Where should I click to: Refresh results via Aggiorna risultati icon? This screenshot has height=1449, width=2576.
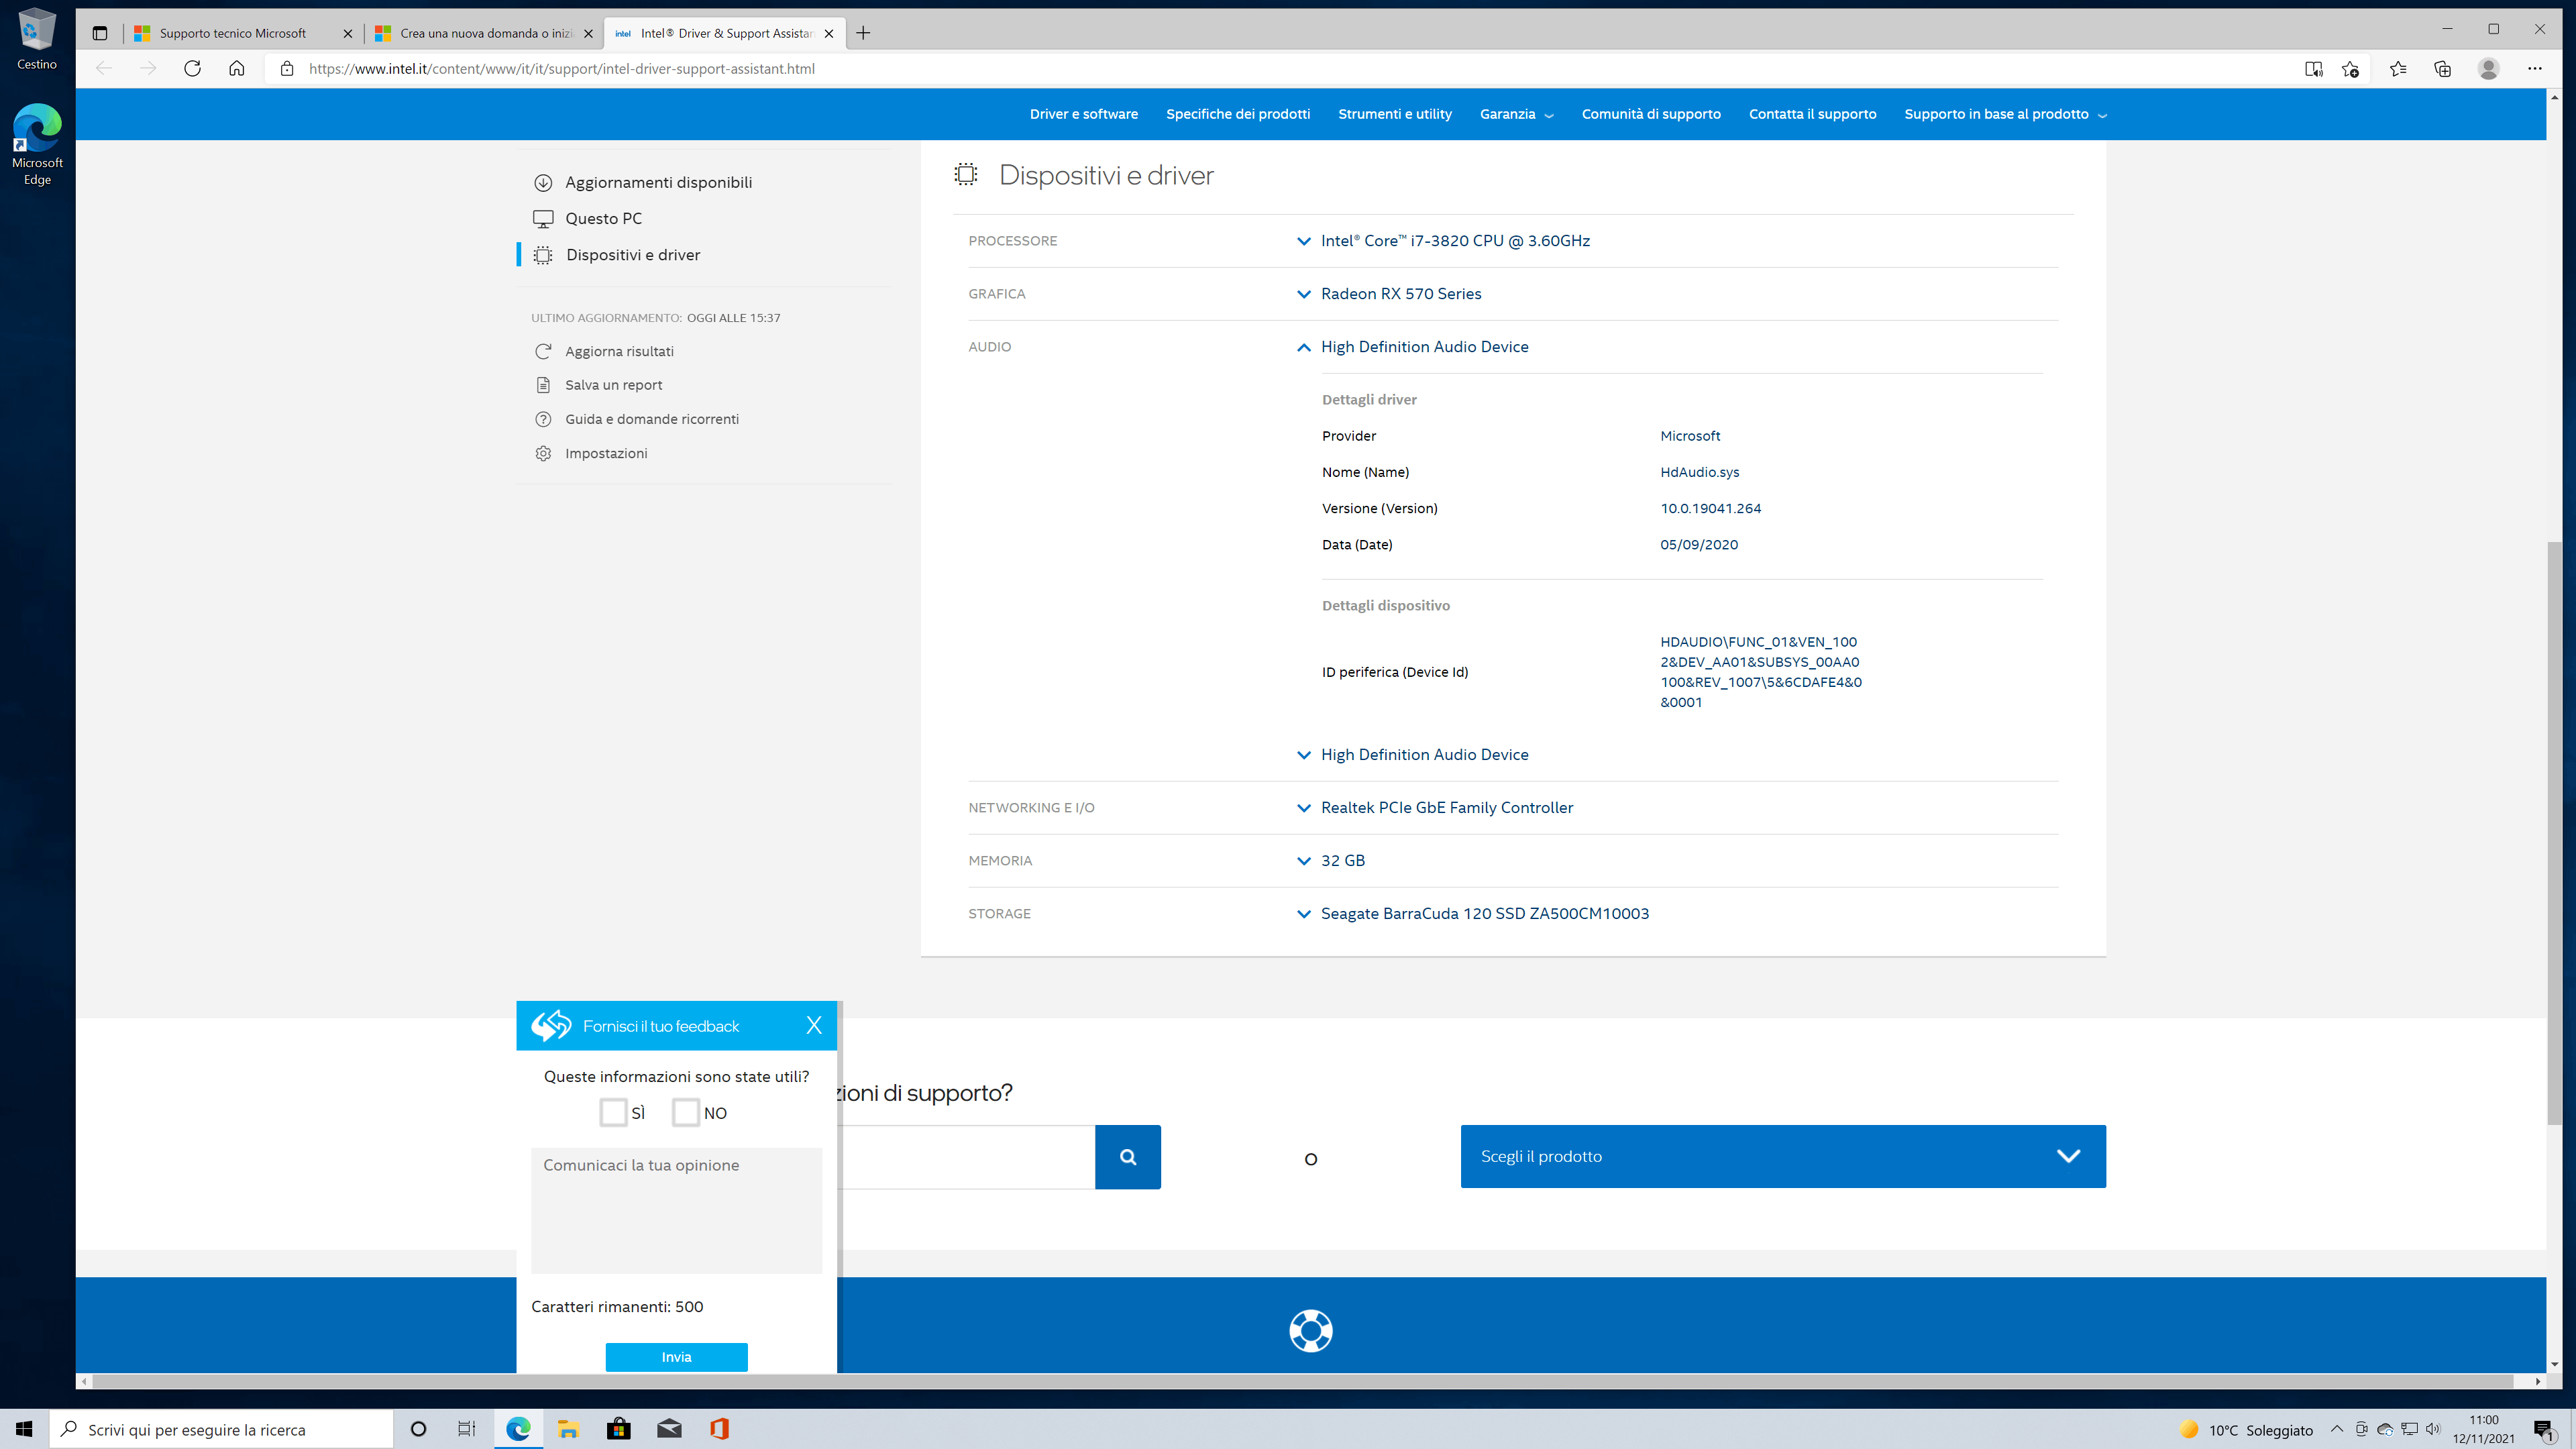(x=543, y=351)
